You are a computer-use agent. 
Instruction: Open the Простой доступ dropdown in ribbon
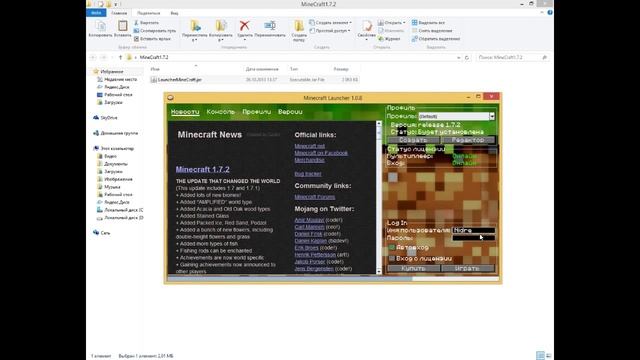coord(330,31)
